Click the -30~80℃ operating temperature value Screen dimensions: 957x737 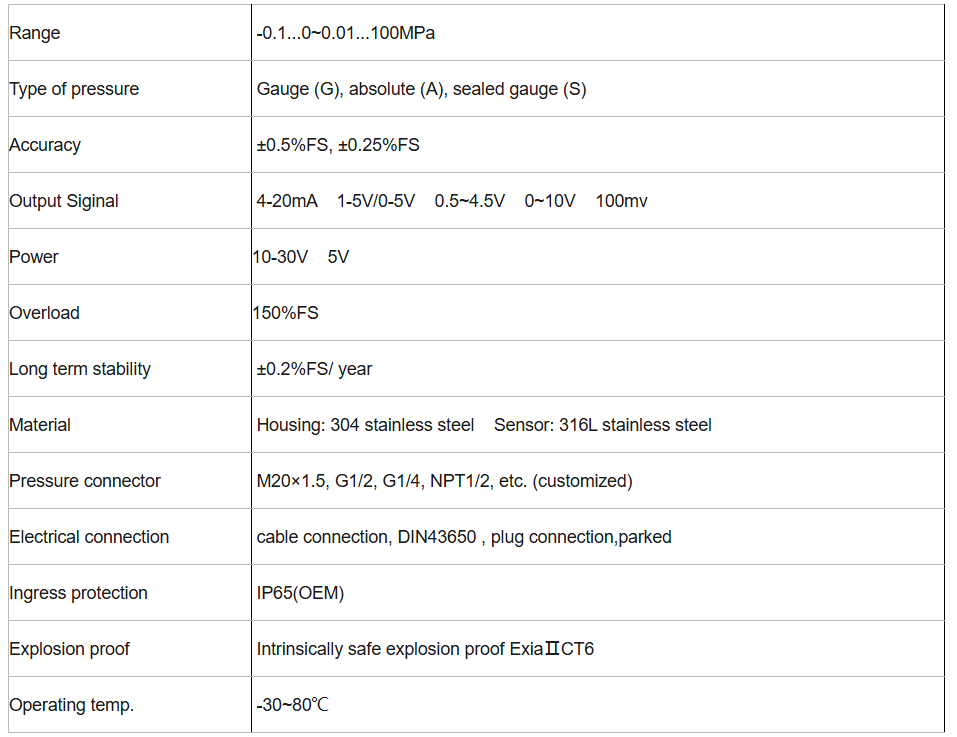pos(292,705)
